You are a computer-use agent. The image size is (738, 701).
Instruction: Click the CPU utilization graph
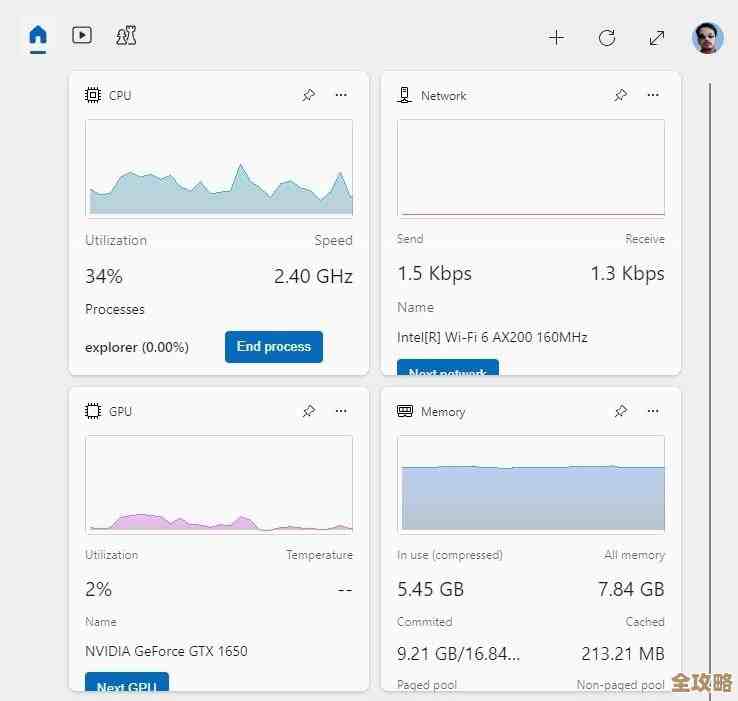[x=219, y=168]
